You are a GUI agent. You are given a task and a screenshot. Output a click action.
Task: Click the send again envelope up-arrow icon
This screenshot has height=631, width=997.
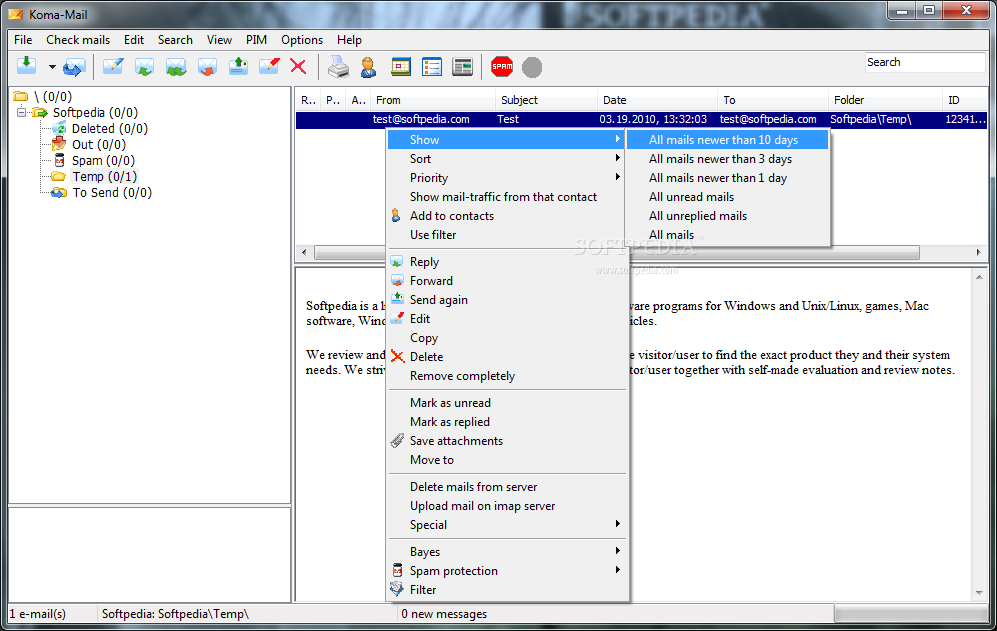click(238, 66)
